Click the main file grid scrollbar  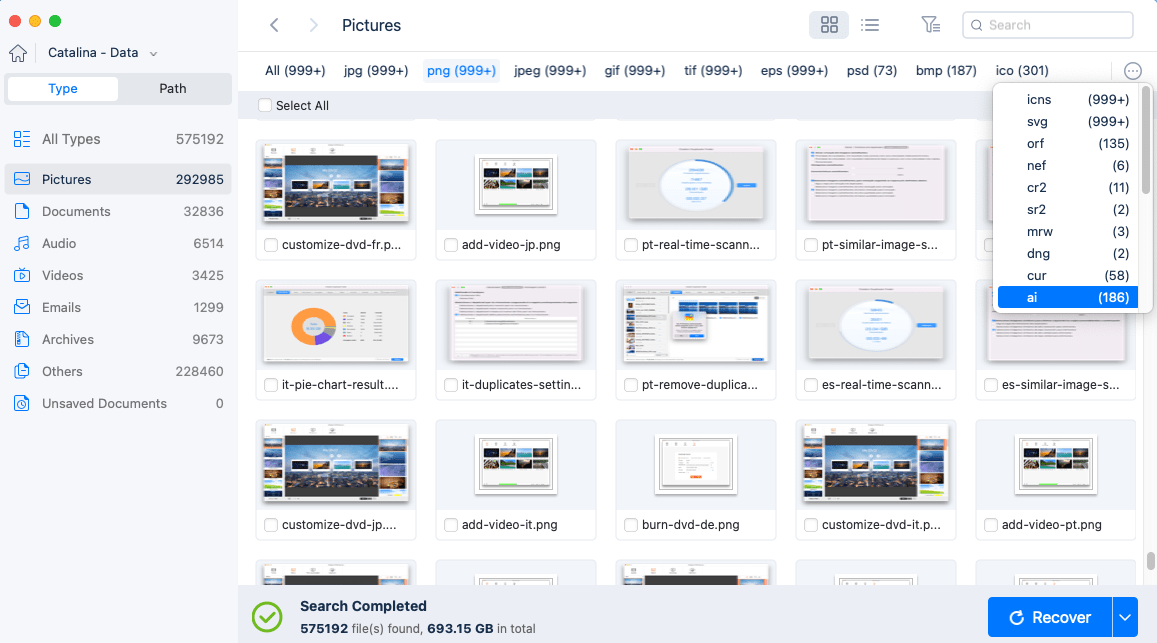tap(1150, 561)
